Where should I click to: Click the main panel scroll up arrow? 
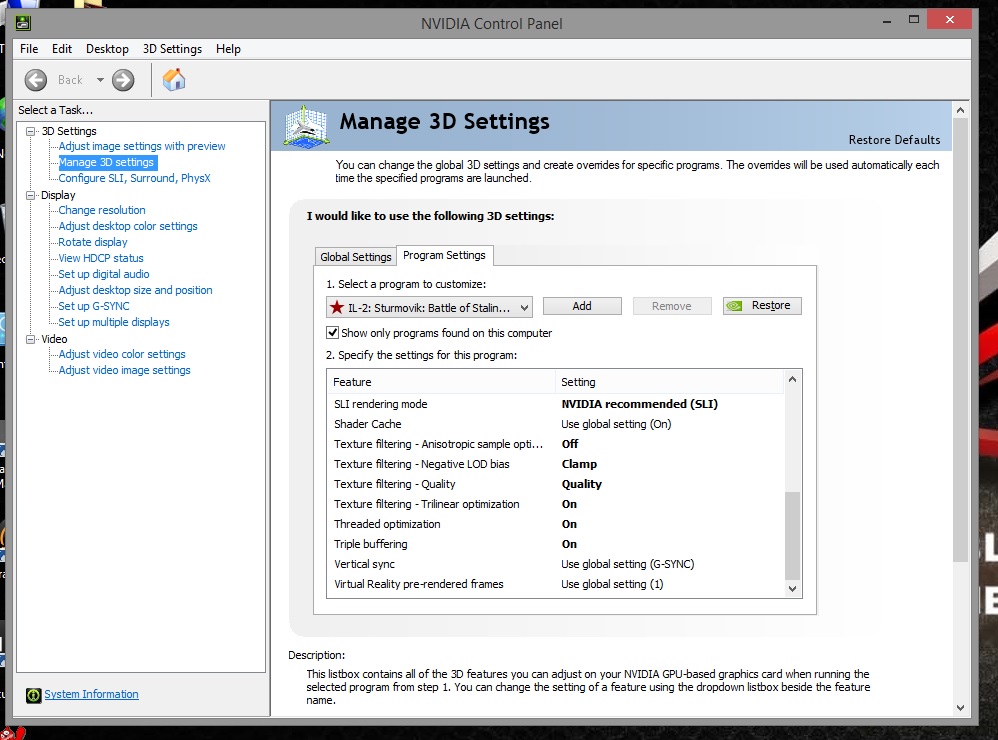960,110
